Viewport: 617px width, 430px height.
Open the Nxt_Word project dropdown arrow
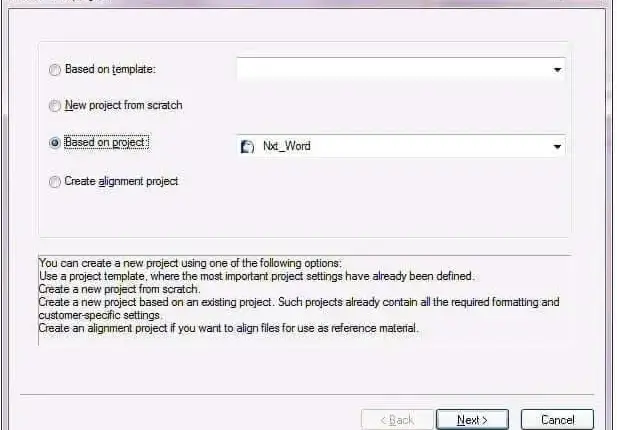pos(557,147)
